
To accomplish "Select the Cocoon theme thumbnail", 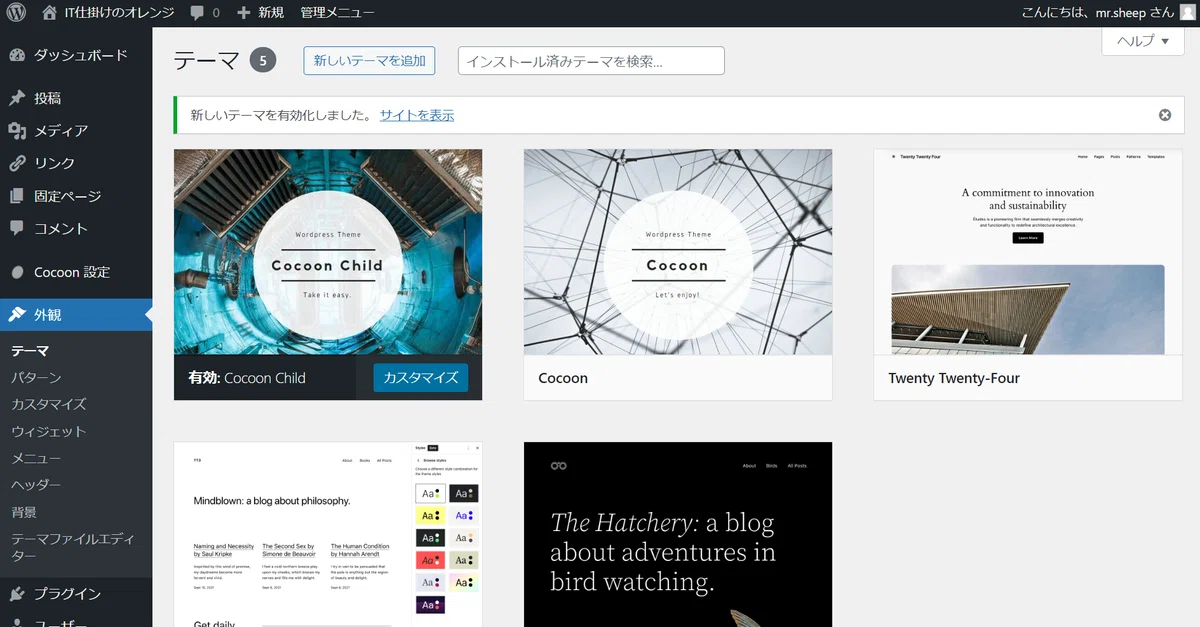I will tap(678, 252).
